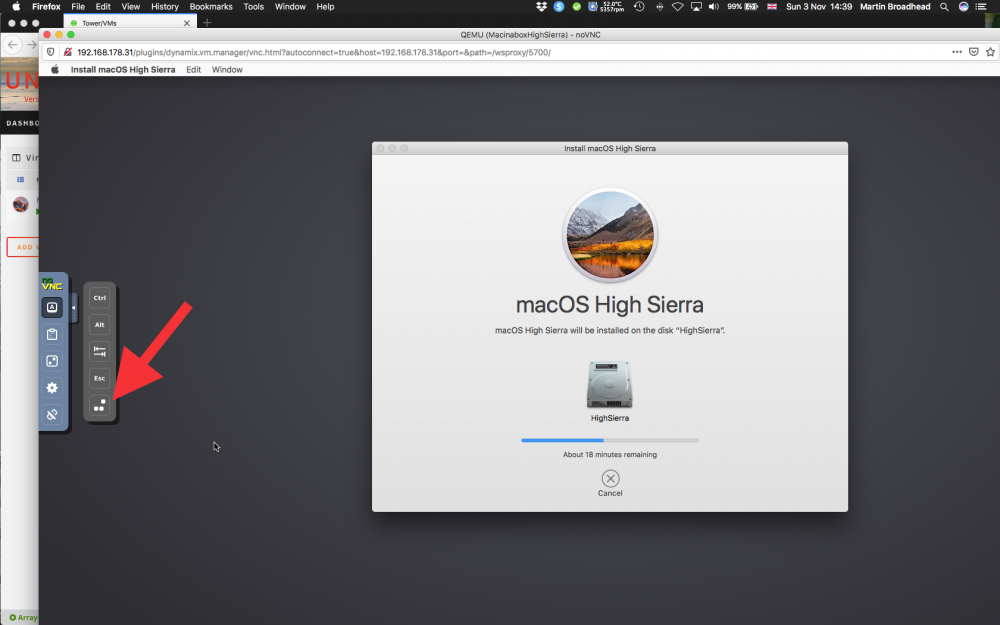Collapse the noVNC control bar using its handle
Image resolution: width=1000 pixels, height=625 pixels.
point(73,308)
